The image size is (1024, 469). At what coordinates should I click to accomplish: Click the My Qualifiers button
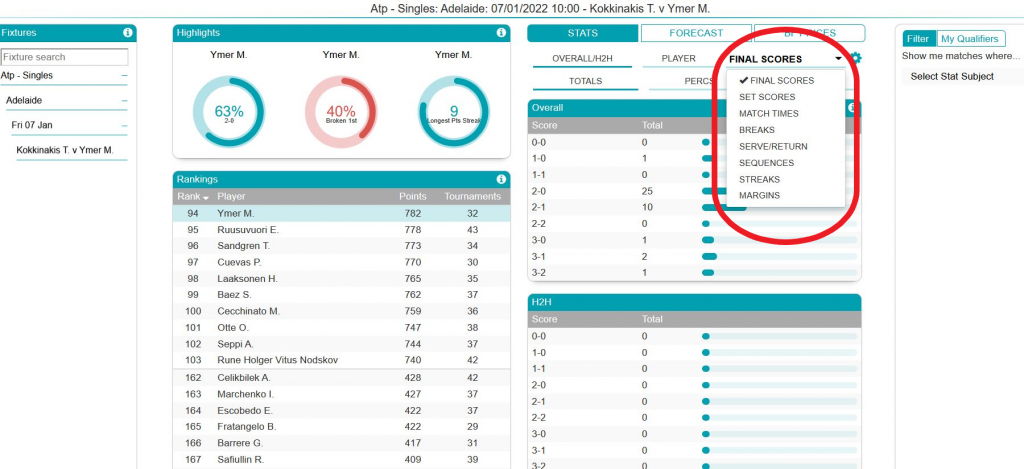[x=969, y=39]
